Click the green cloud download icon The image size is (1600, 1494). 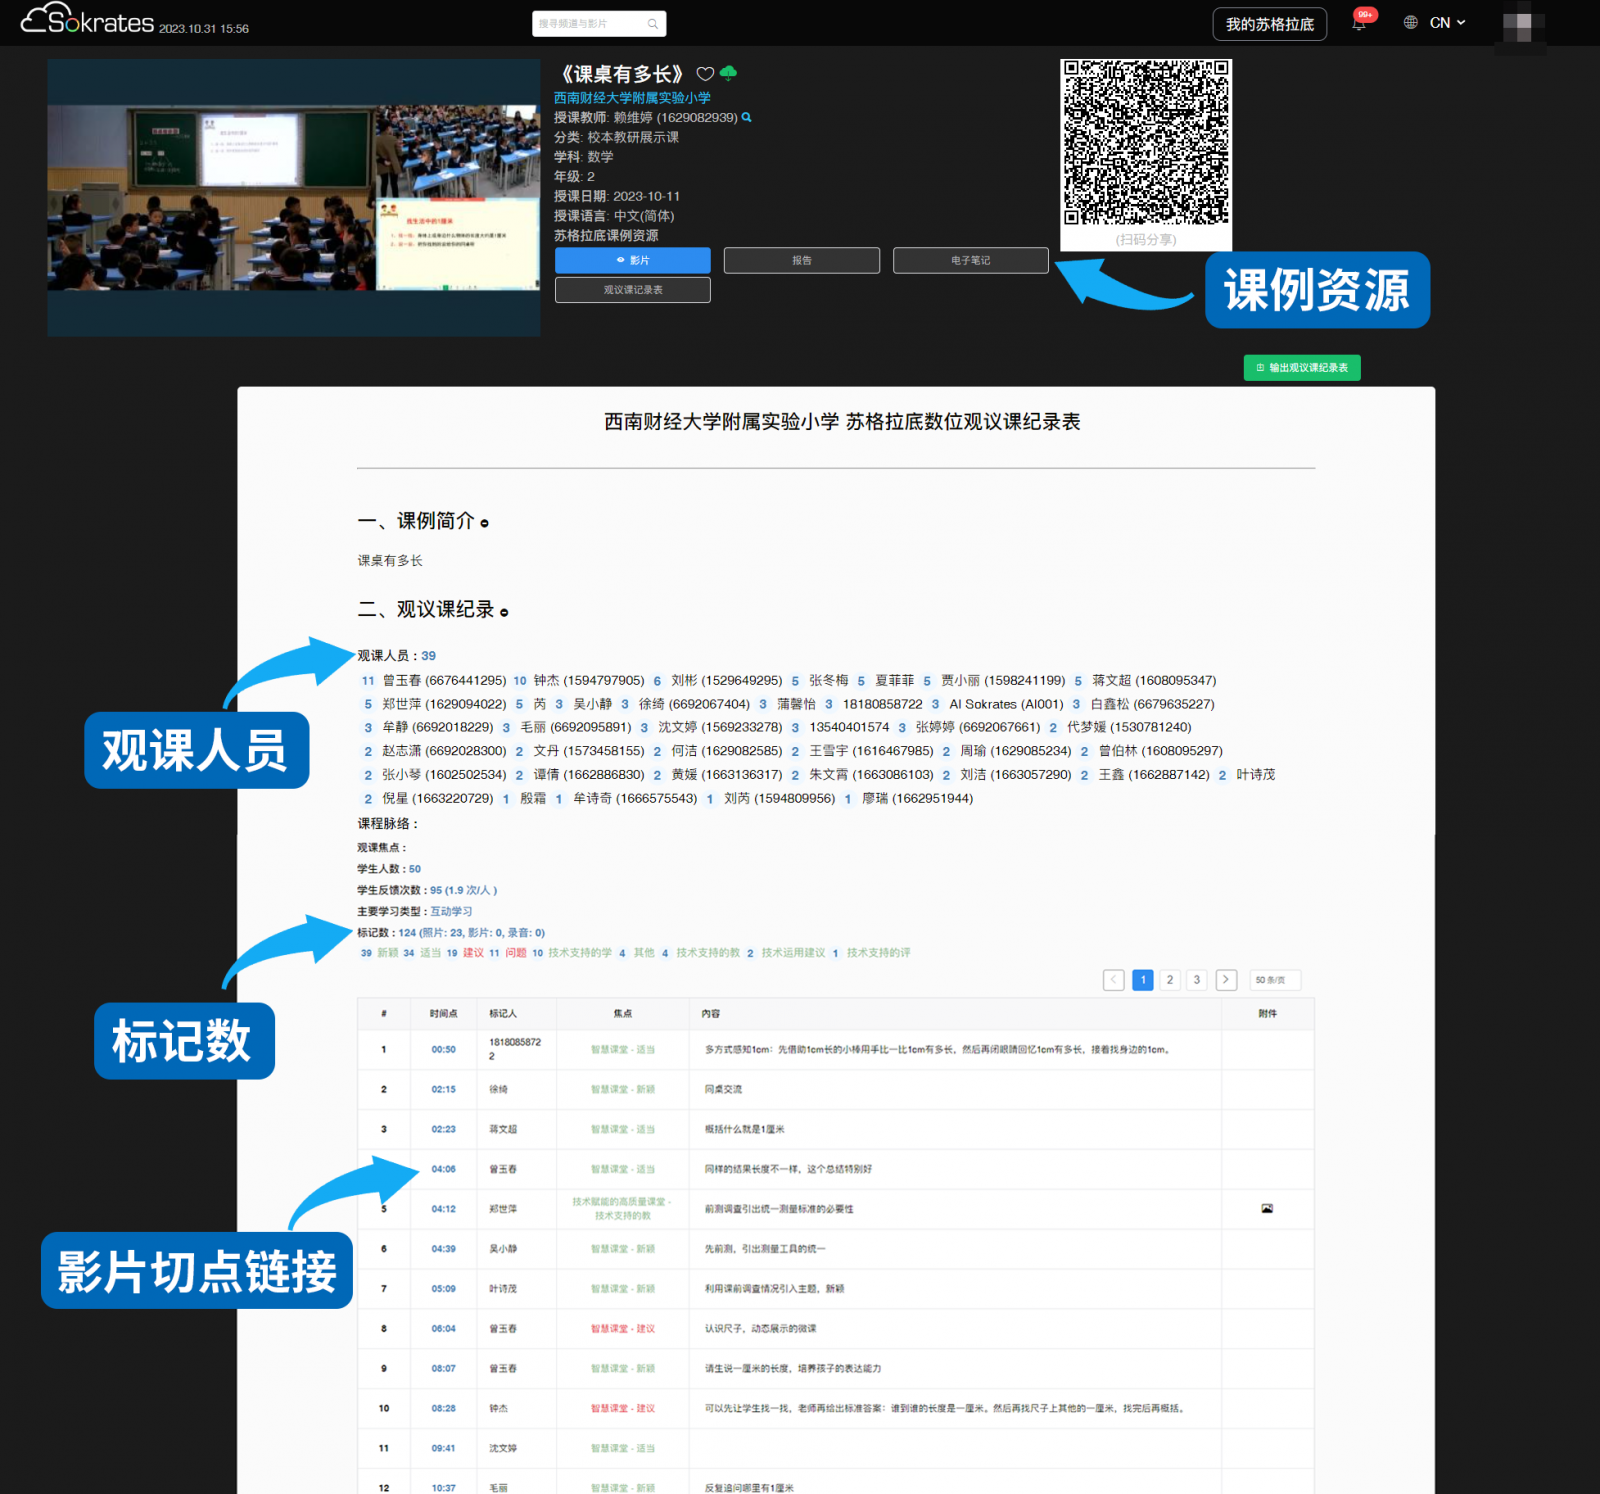click(729, 73)
